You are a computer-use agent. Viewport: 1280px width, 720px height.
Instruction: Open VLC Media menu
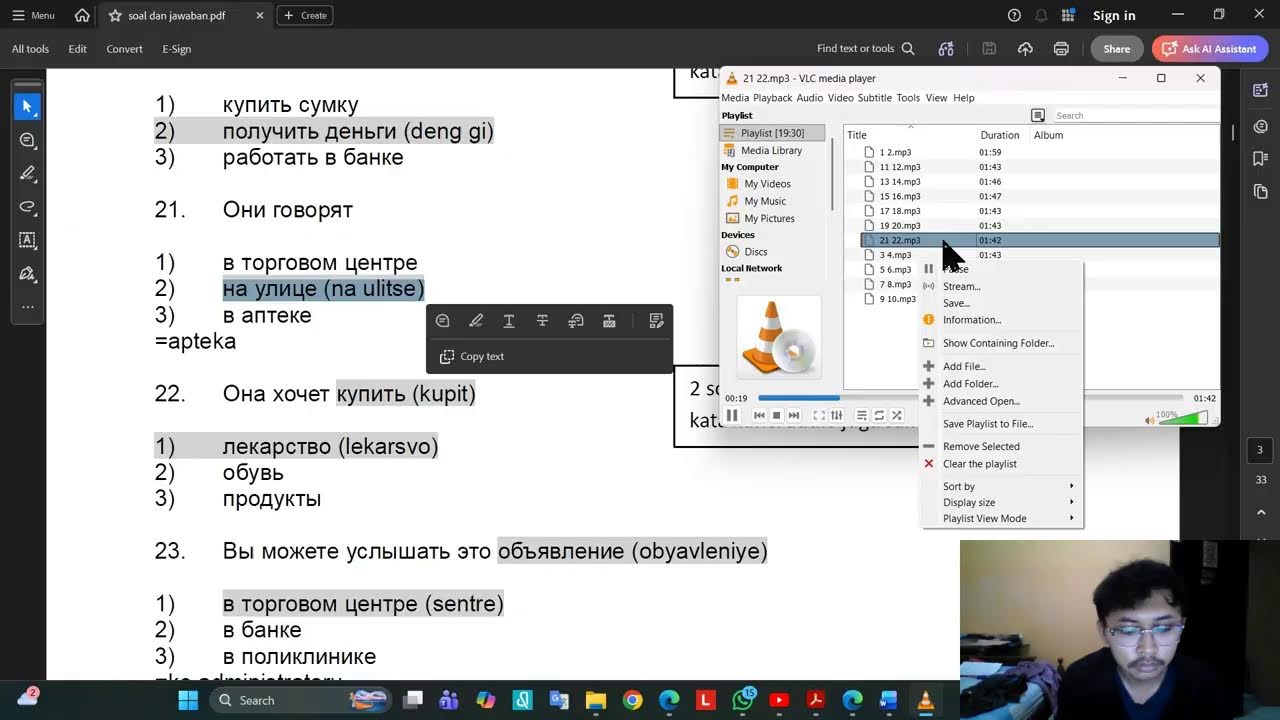[735, 98]
